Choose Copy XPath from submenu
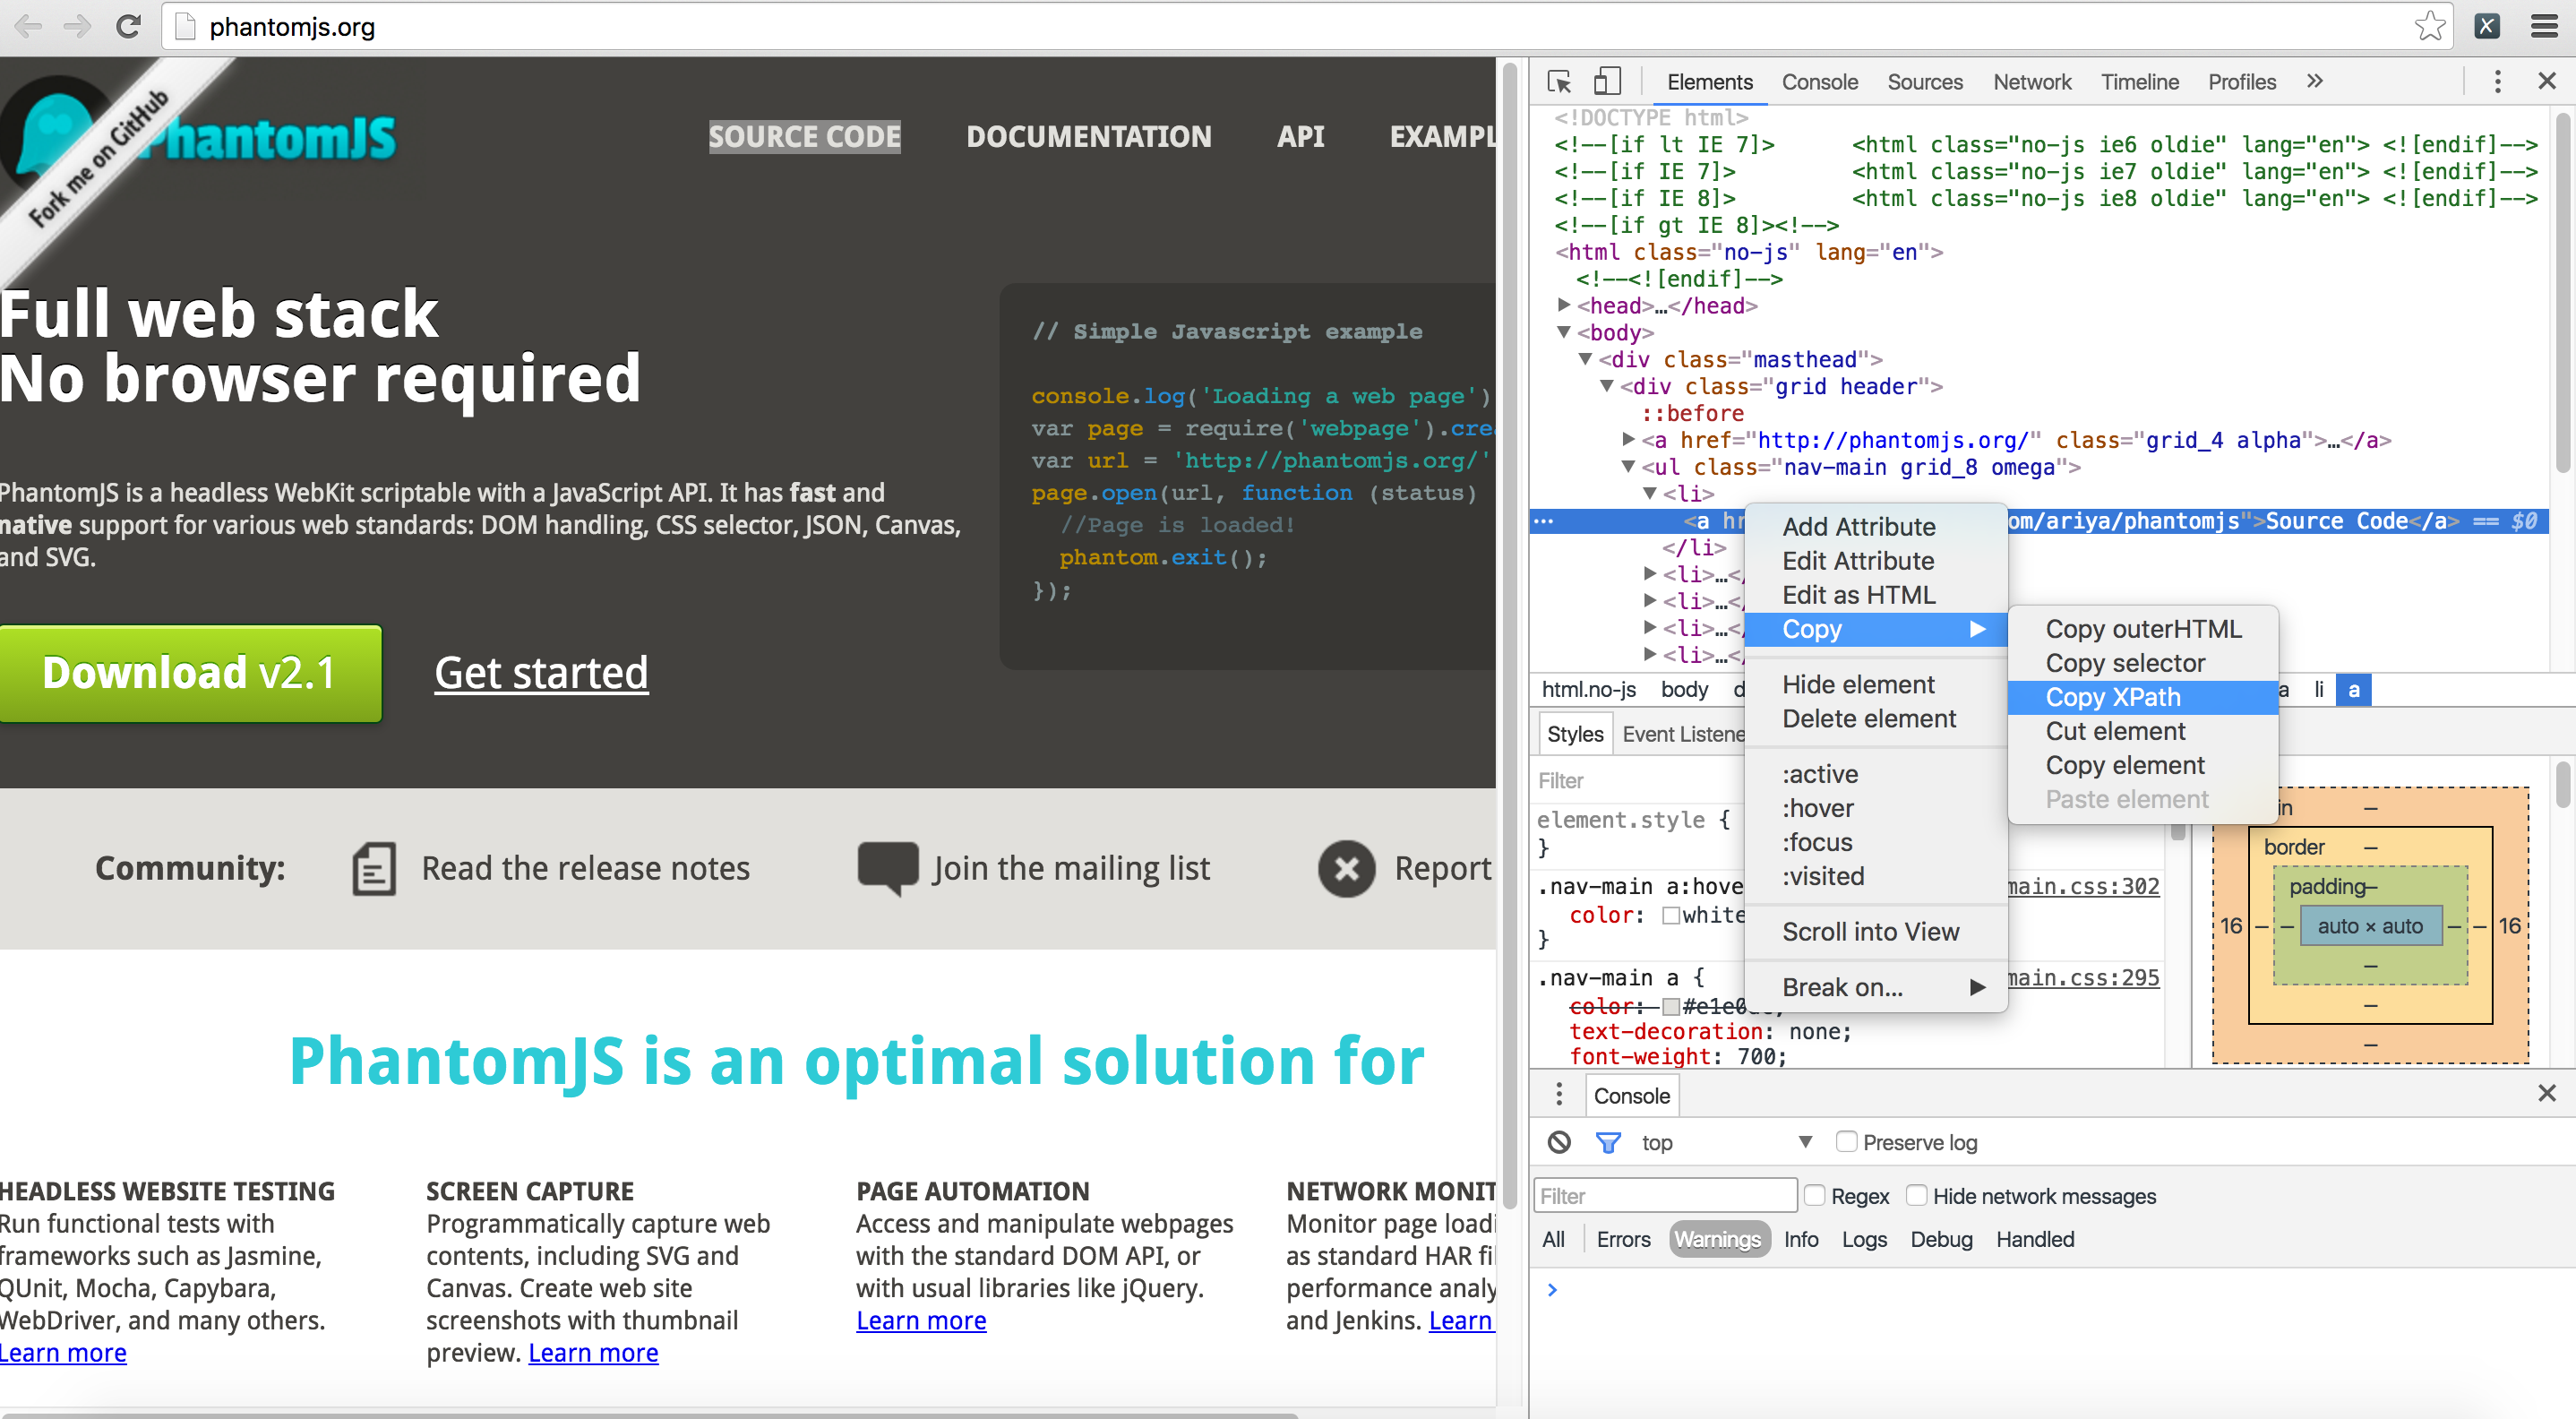 click(2142, 697)
